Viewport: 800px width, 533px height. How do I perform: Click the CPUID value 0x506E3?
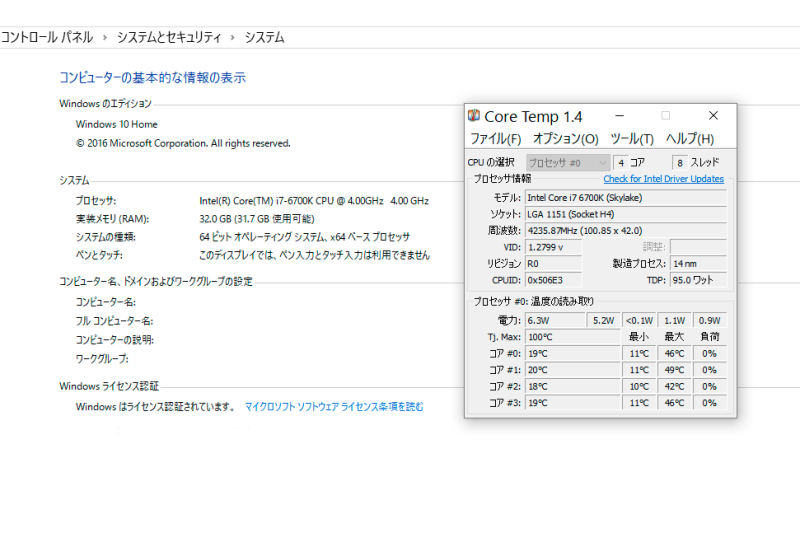click(x=554, y=280)
